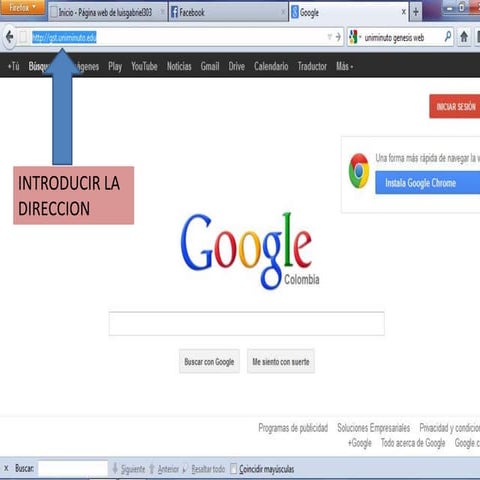
Task: Click Resaltar todo in find bar
Action: [208, 469]
